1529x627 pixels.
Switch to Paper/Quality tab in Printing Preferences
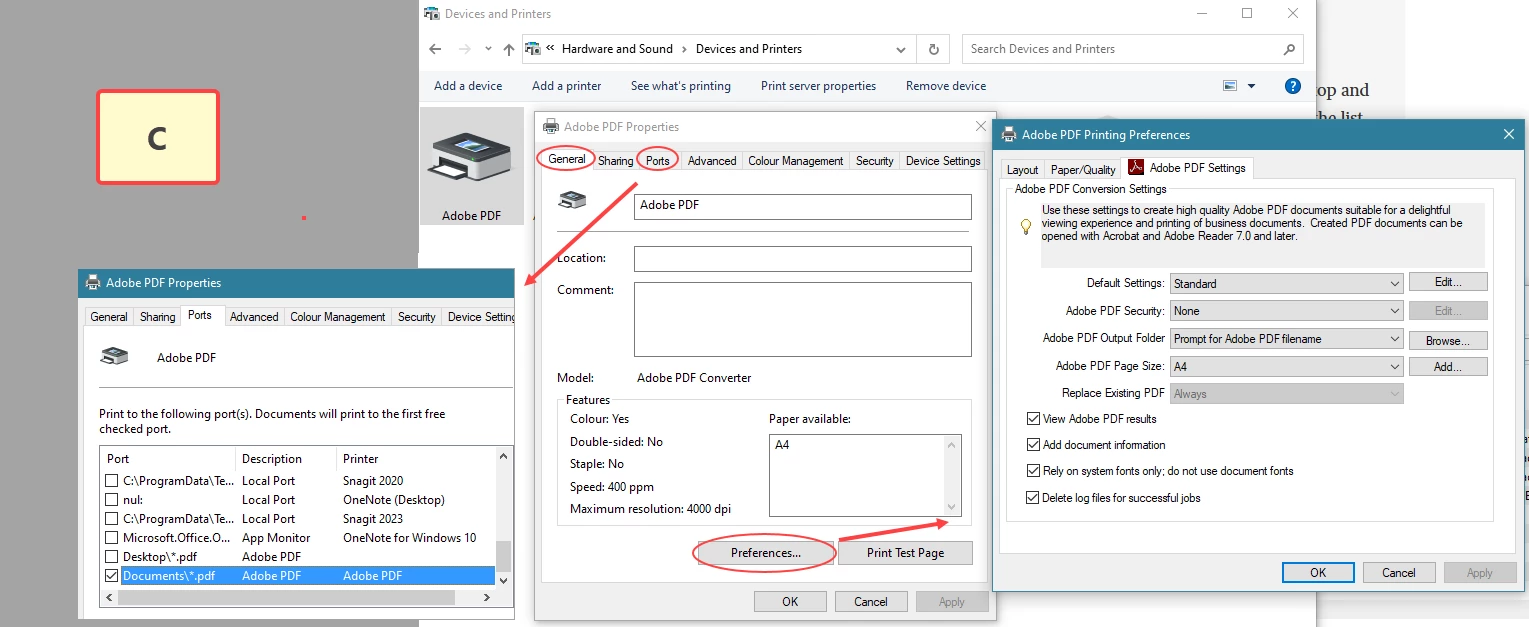[1083, 170]
